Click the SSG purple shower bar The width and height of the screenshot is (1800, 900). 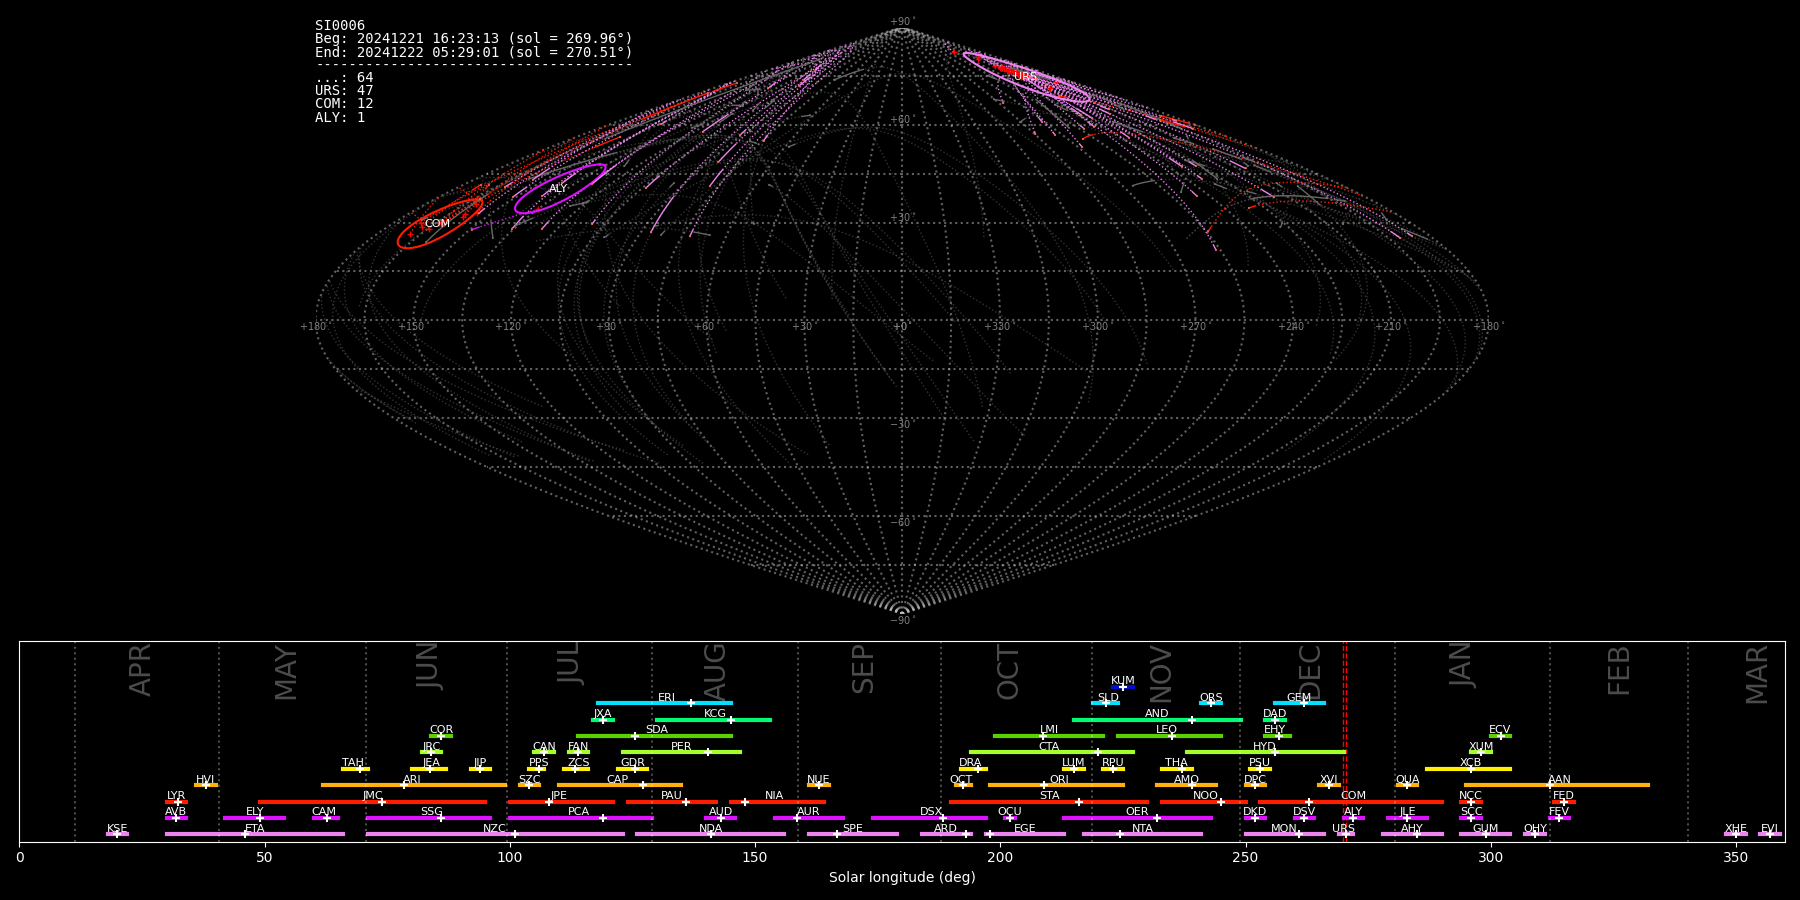point(429,818)
